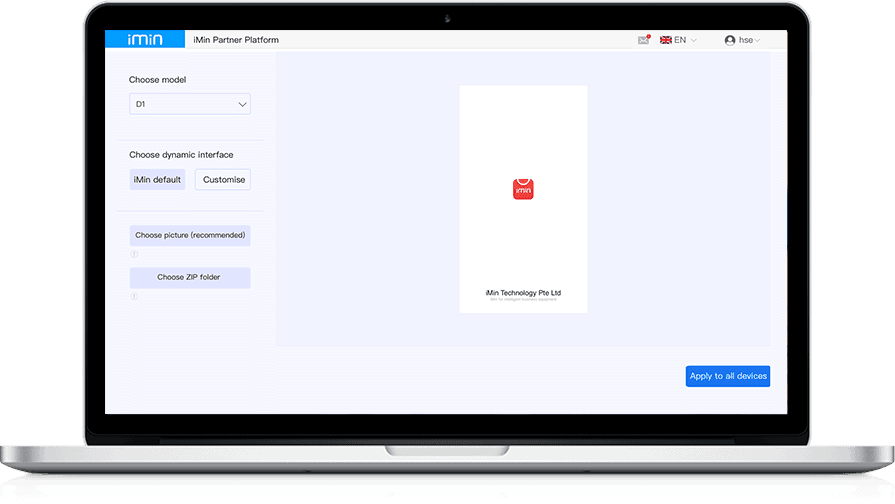This screenshot has width=895, height=504.
Task: Click the Choose dynamic interface label
Action: pos(181,155)
